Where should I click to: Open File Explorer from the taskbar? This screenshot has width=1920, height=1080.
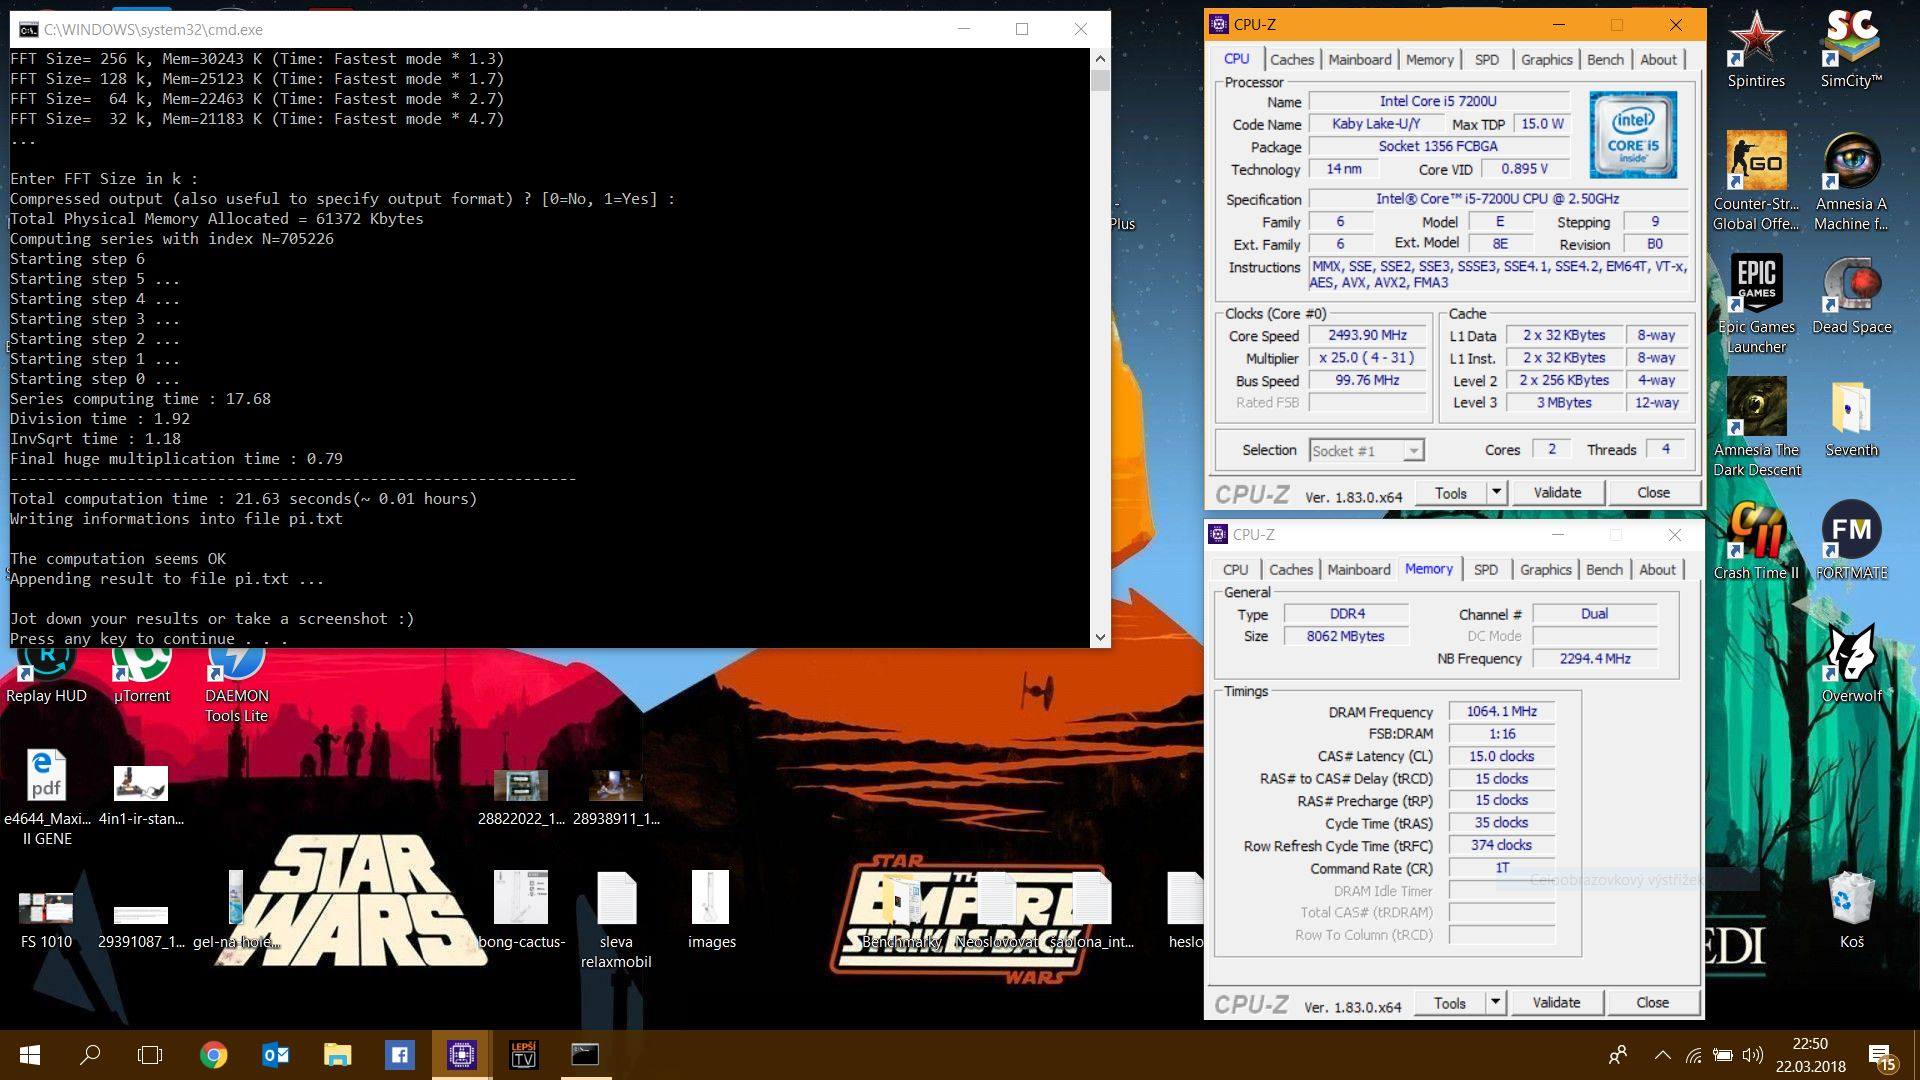[337, 1055]
